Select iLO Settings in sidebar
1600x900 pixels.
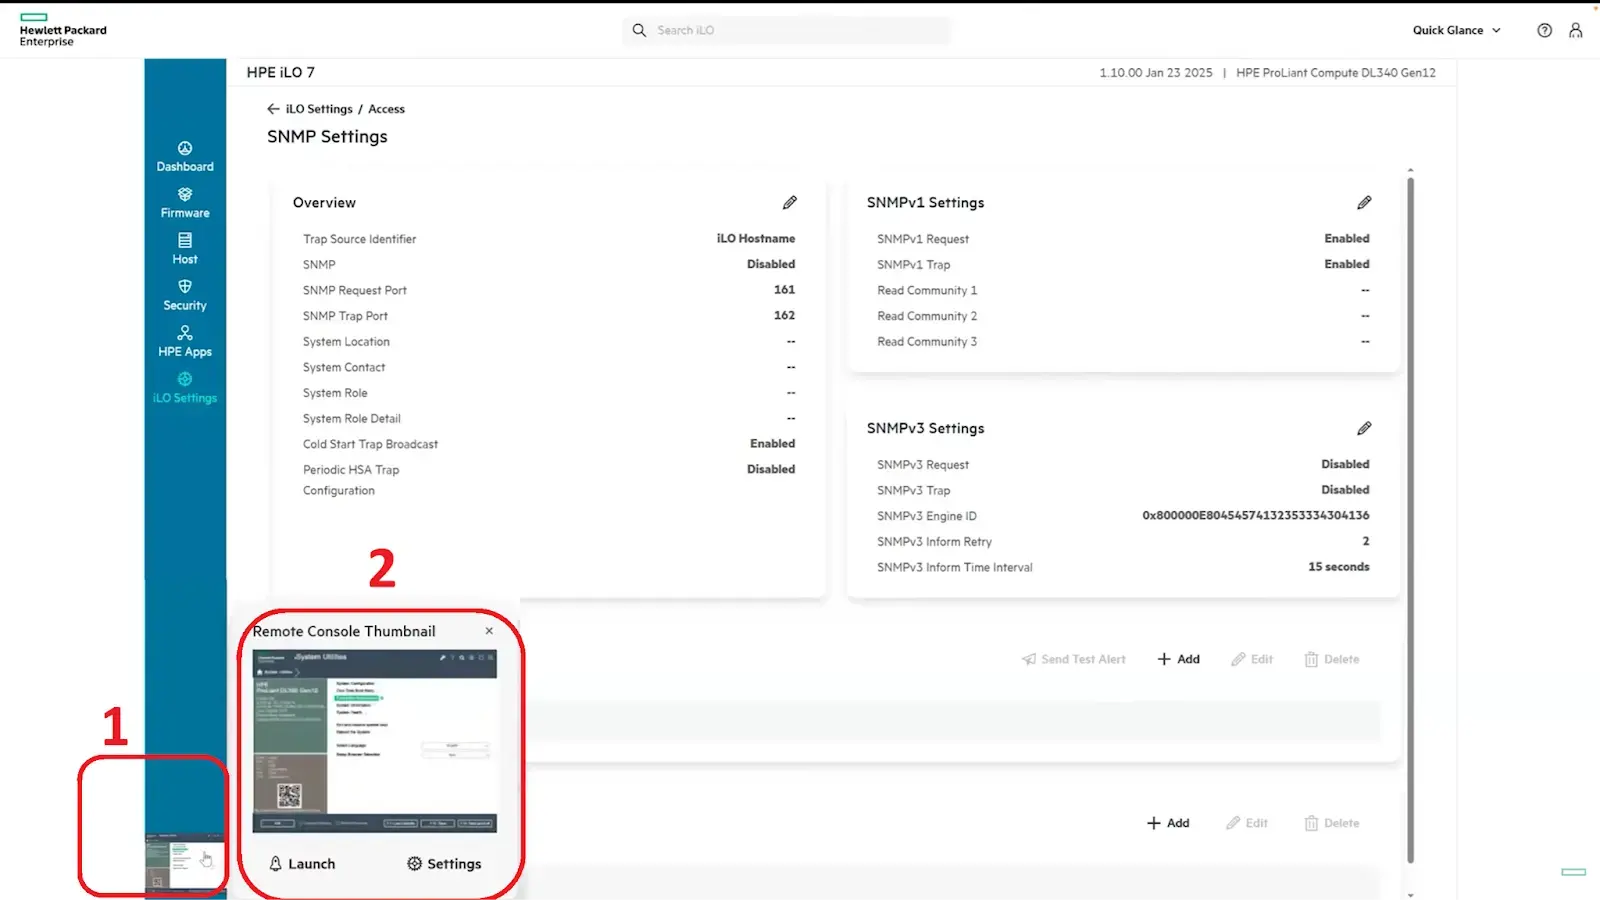coord(185,388)
